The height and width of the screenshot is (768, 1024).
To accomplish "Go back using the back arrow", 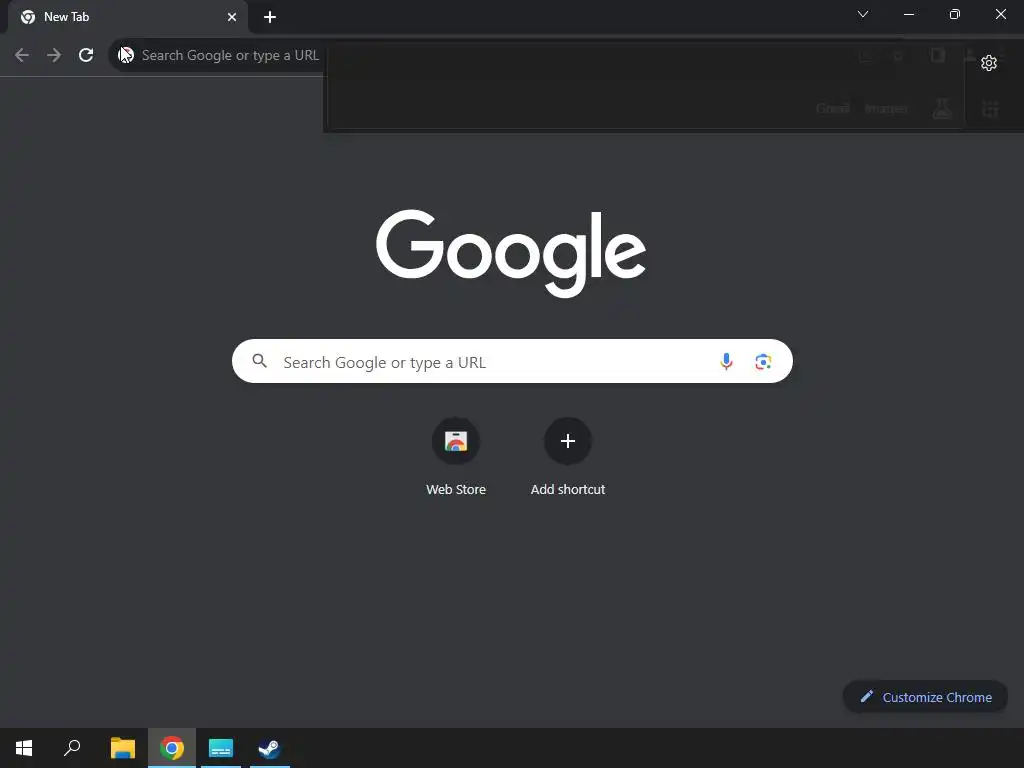I will pyautogui.click(x=22, y=55).
